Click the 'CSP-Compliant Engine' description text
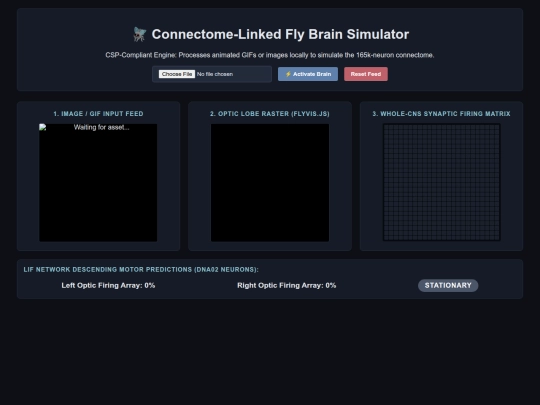540x405 pixels. 270,55
